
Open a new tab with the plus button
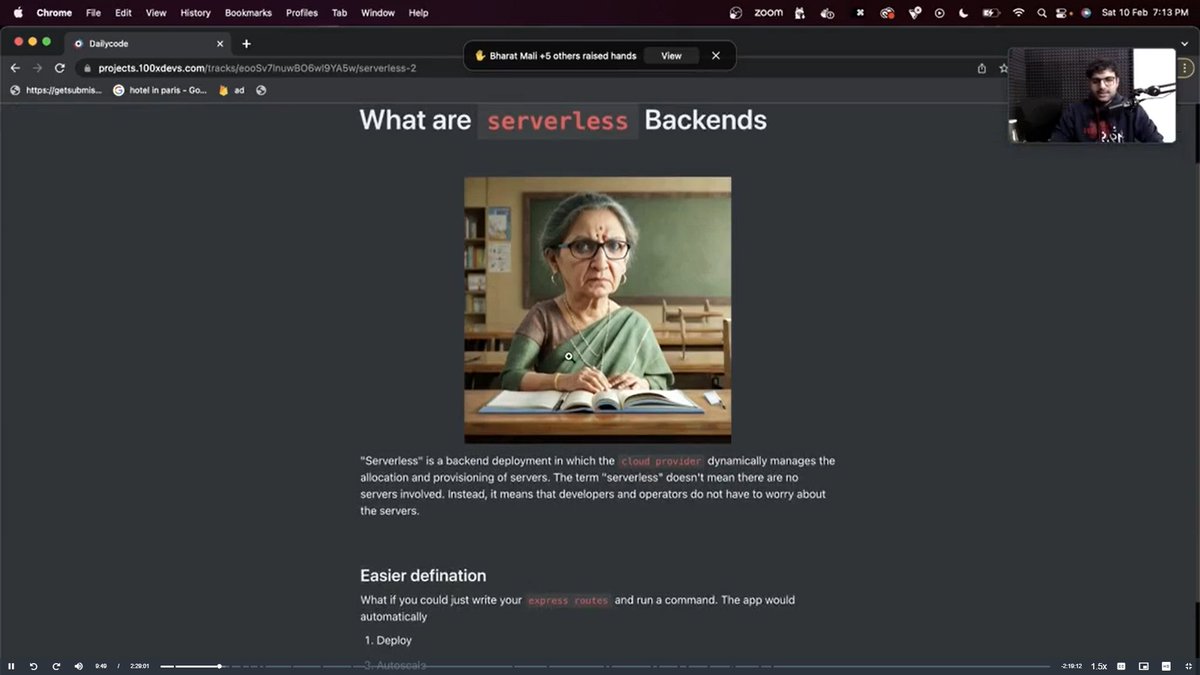246,43
